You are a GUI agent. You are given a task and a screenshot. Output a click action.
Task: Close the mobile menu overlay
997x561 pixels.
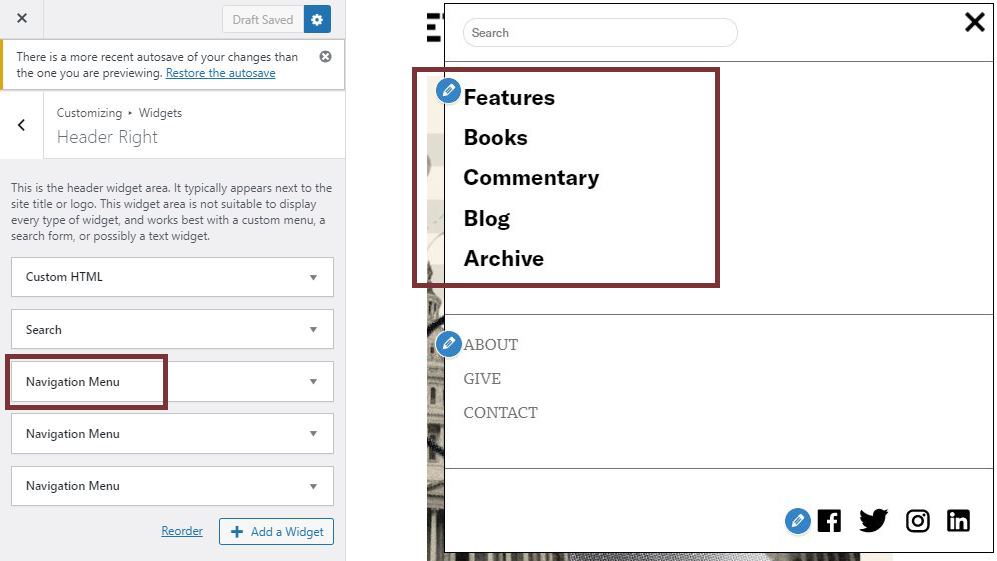pos(974,22)
